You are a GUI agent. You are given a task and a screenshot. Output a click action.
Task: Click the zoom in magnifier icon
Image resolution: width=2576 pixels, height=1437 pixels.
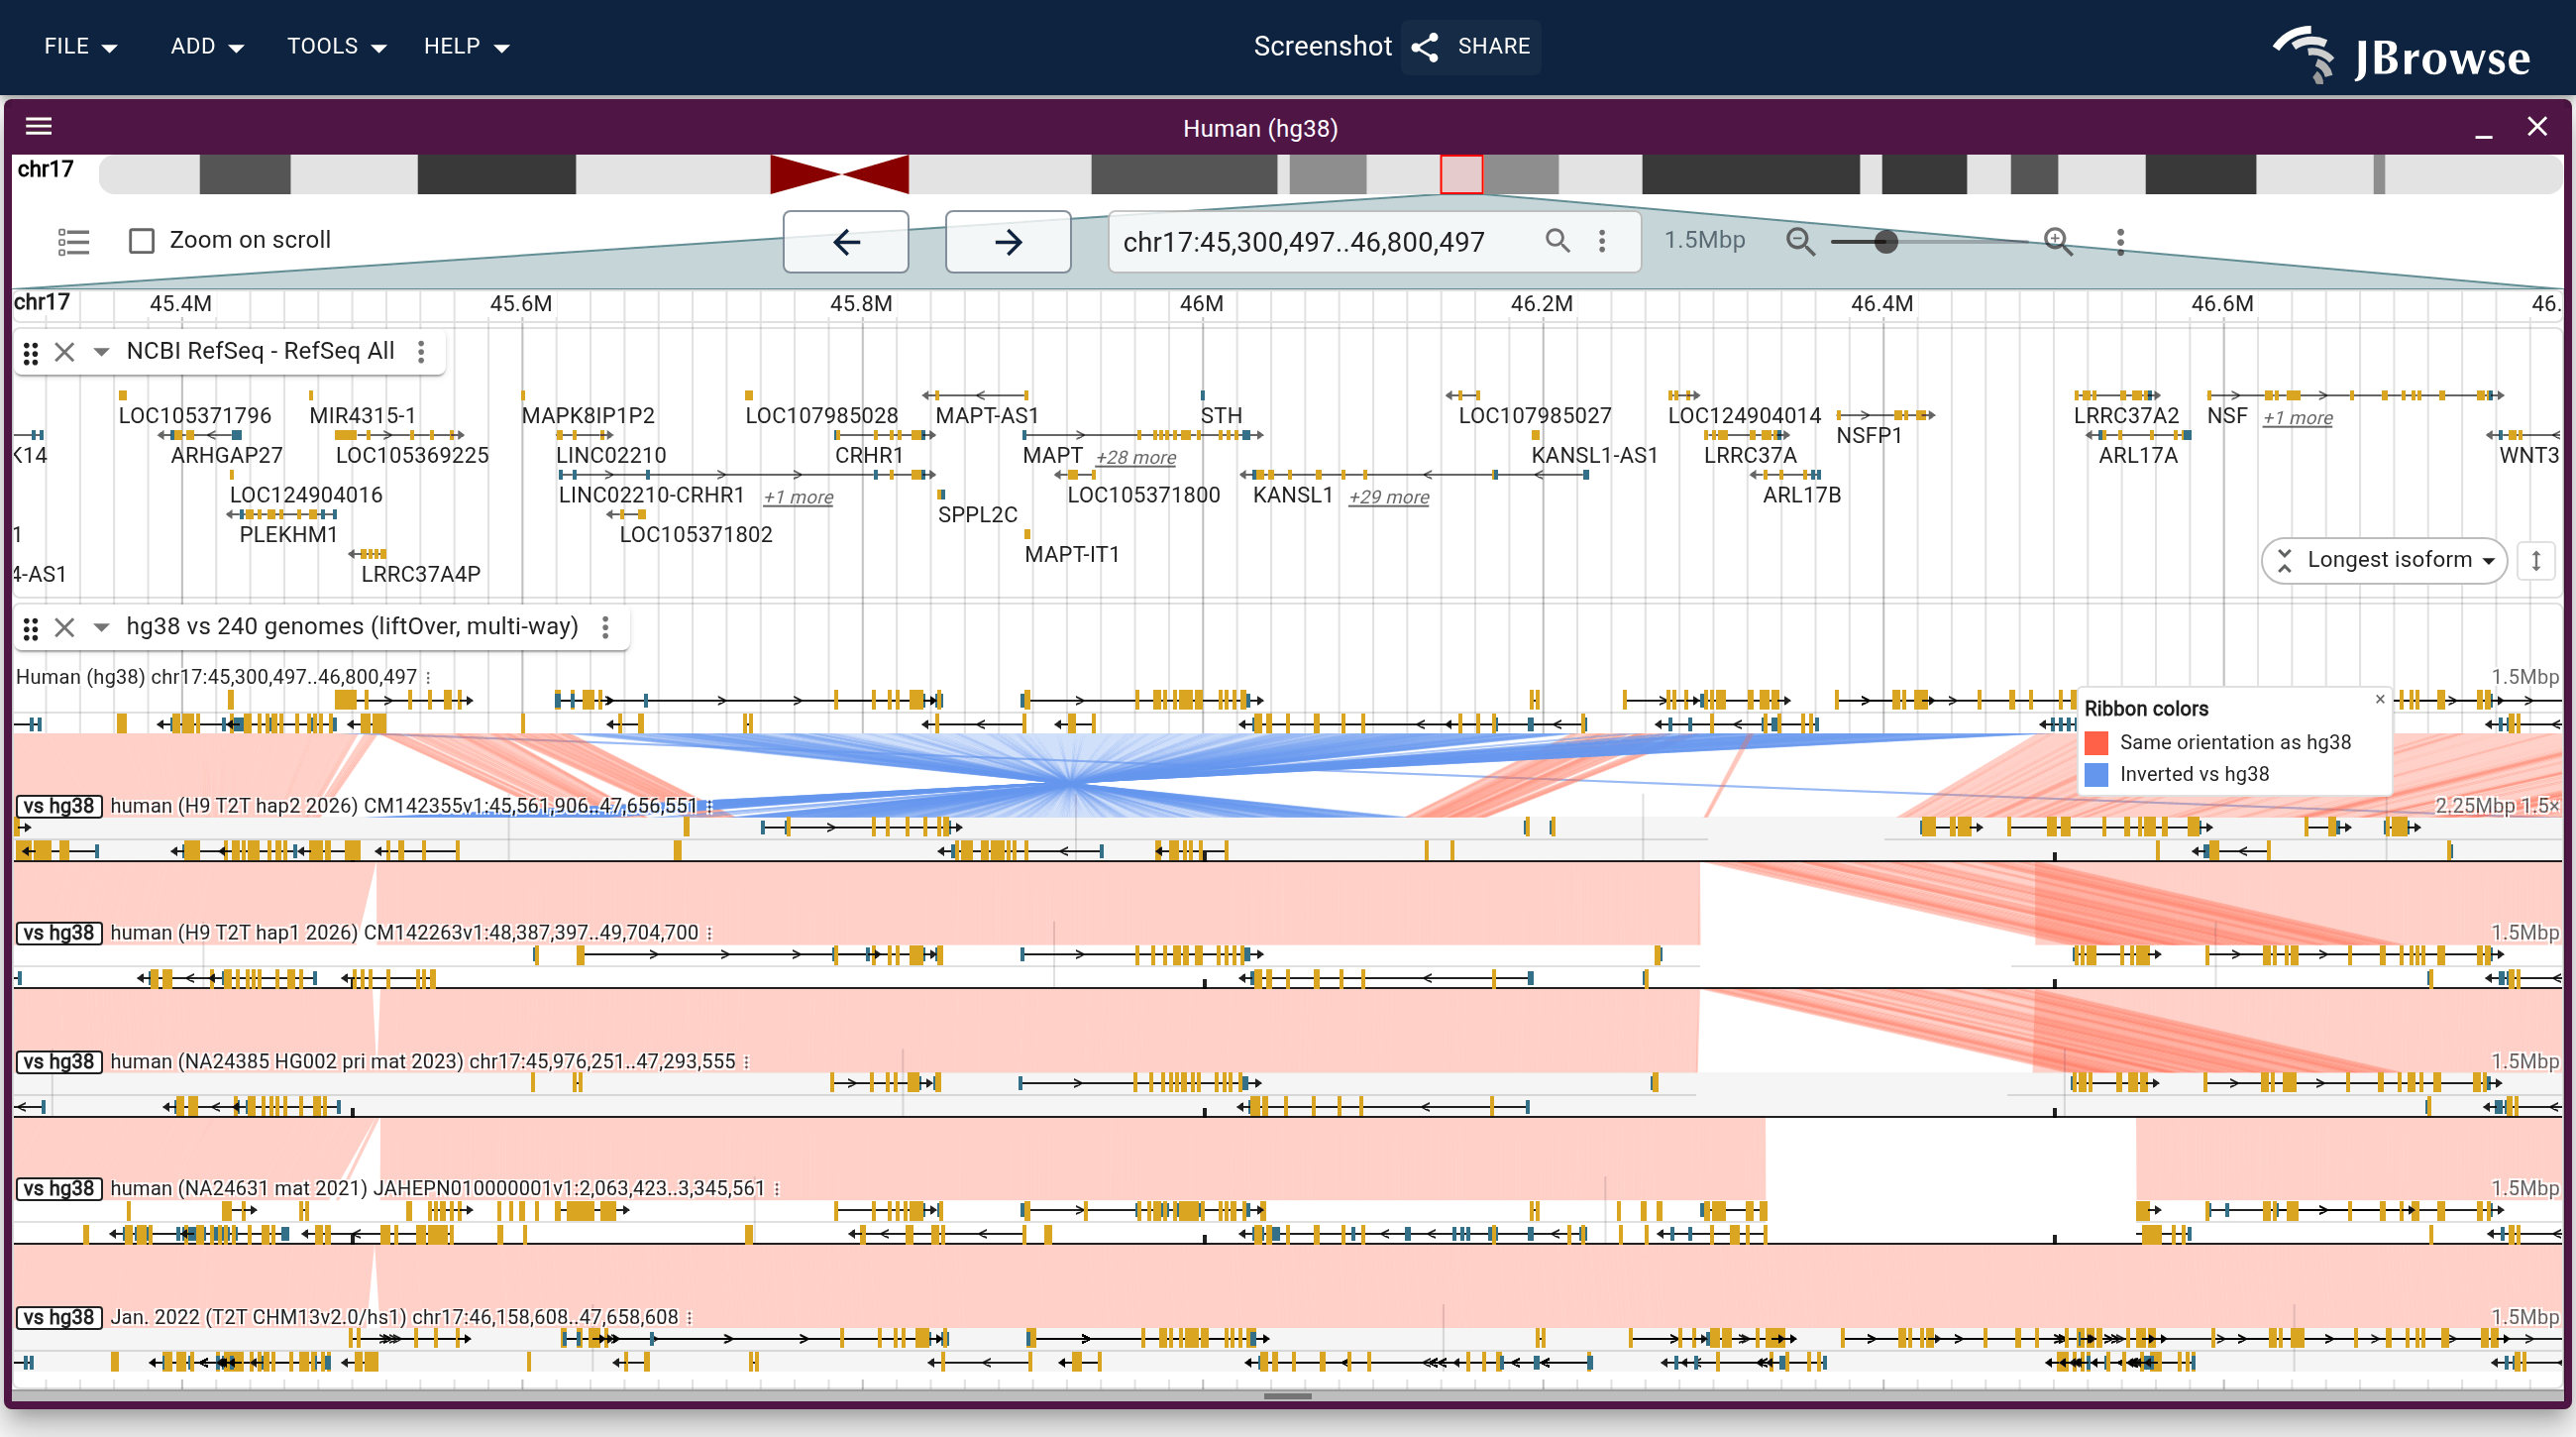2058,241
